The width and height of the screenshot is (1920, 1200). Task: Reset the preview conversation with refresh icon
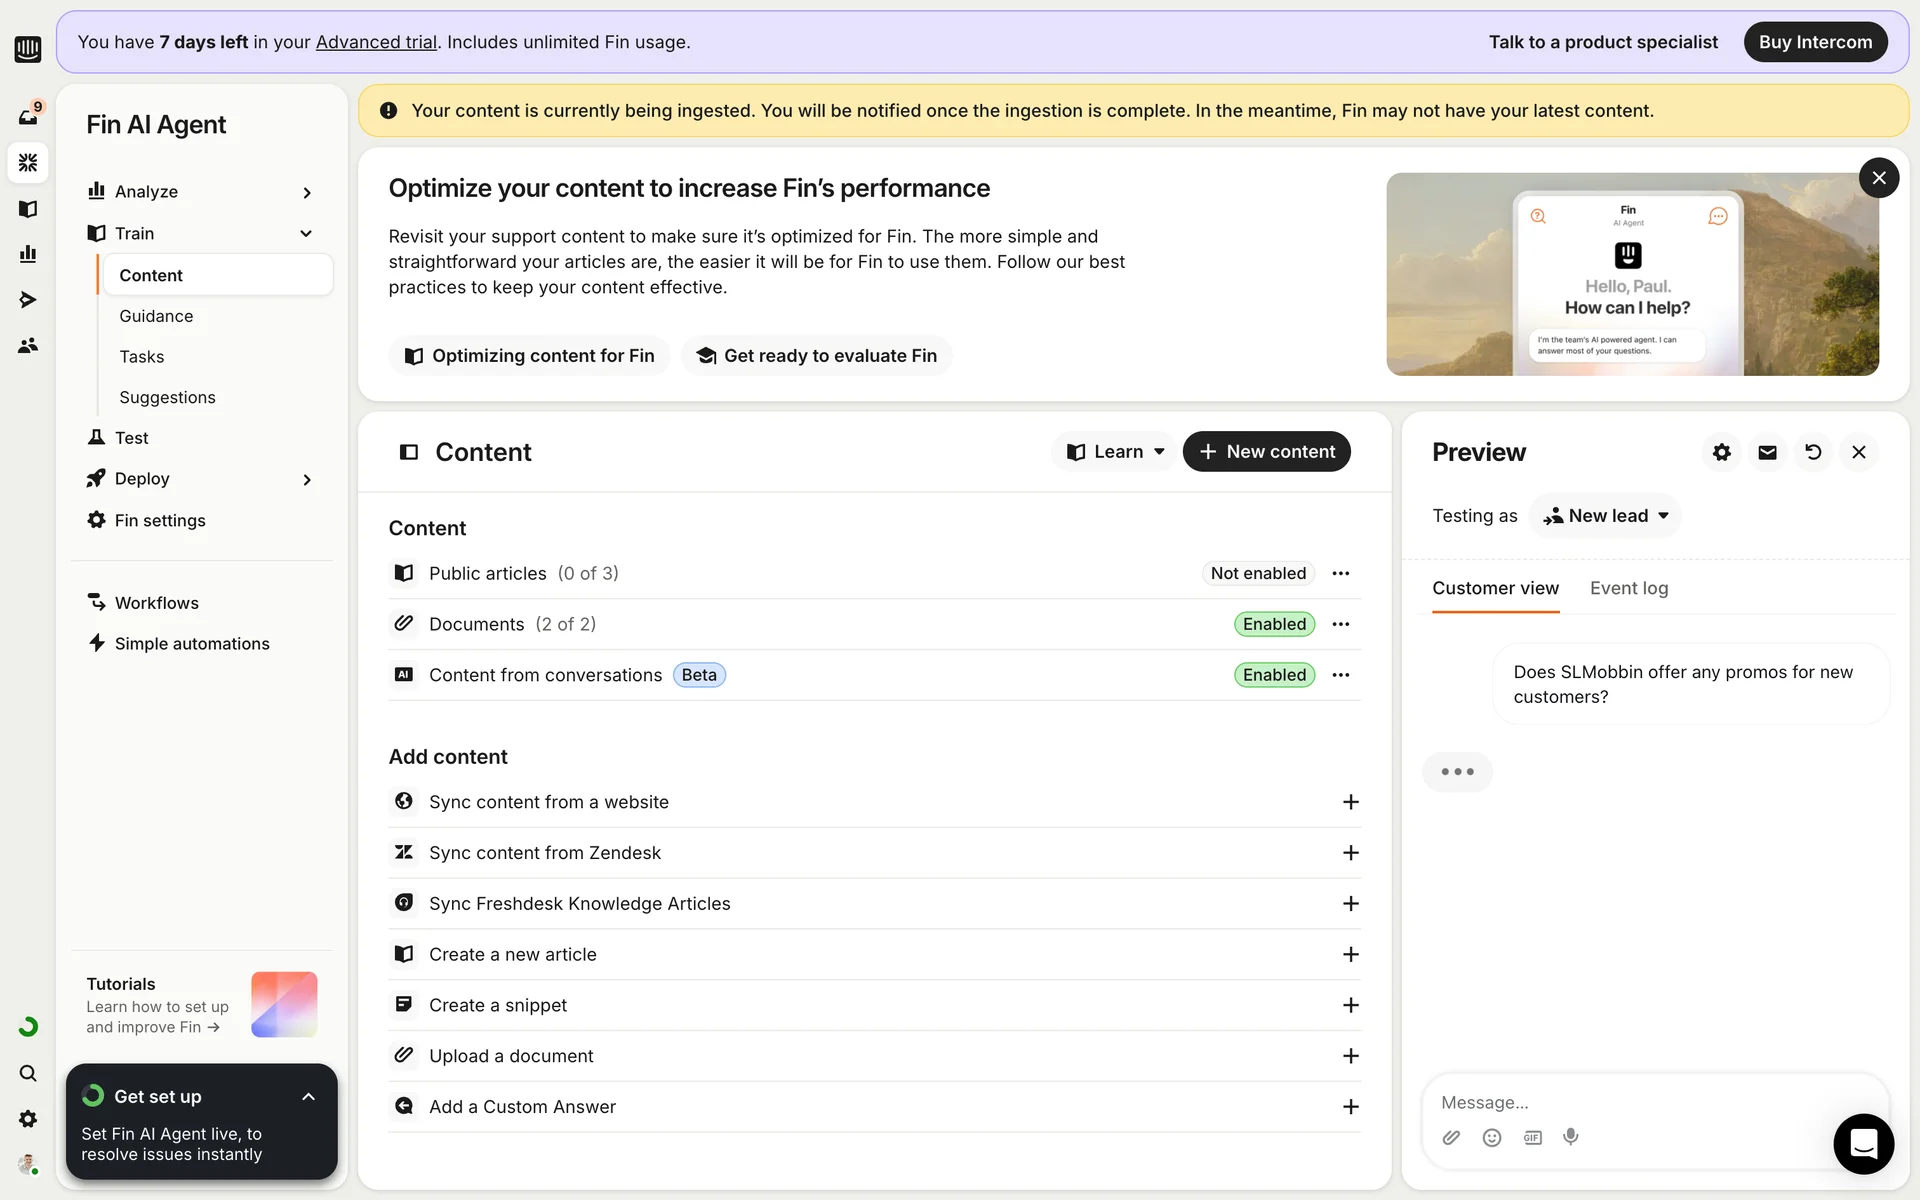(1813, 452)
